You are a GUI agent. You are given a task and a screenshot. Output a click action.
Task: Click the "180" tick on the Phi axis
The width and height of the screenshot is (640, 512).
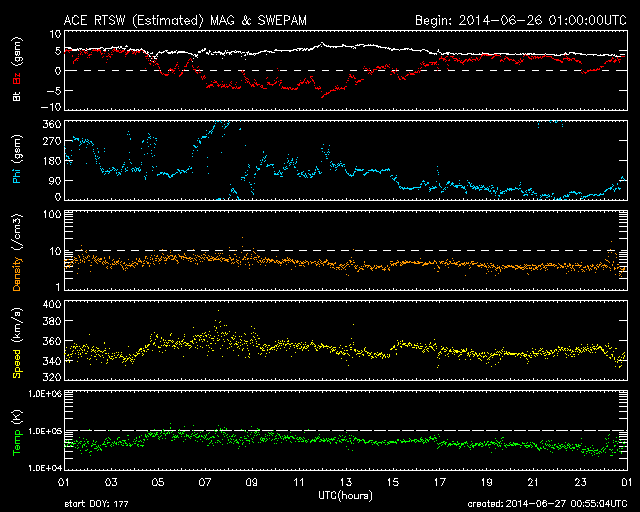pyautogui.click(x=52, y=161)
